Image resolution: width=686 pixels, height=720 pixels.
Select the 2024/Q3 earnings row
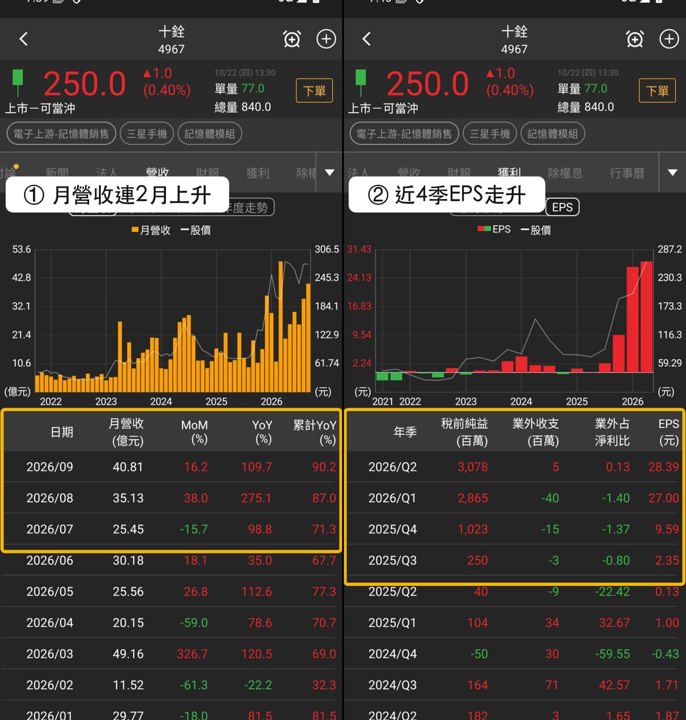[x=515, y=685]
